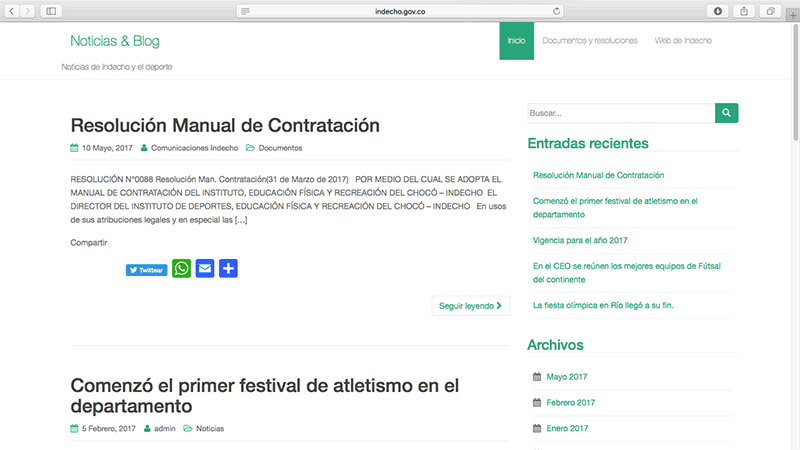The image size is (800, 450).
Task: Open the Febrero 2017 archive
Action: (x=571, y=403)
